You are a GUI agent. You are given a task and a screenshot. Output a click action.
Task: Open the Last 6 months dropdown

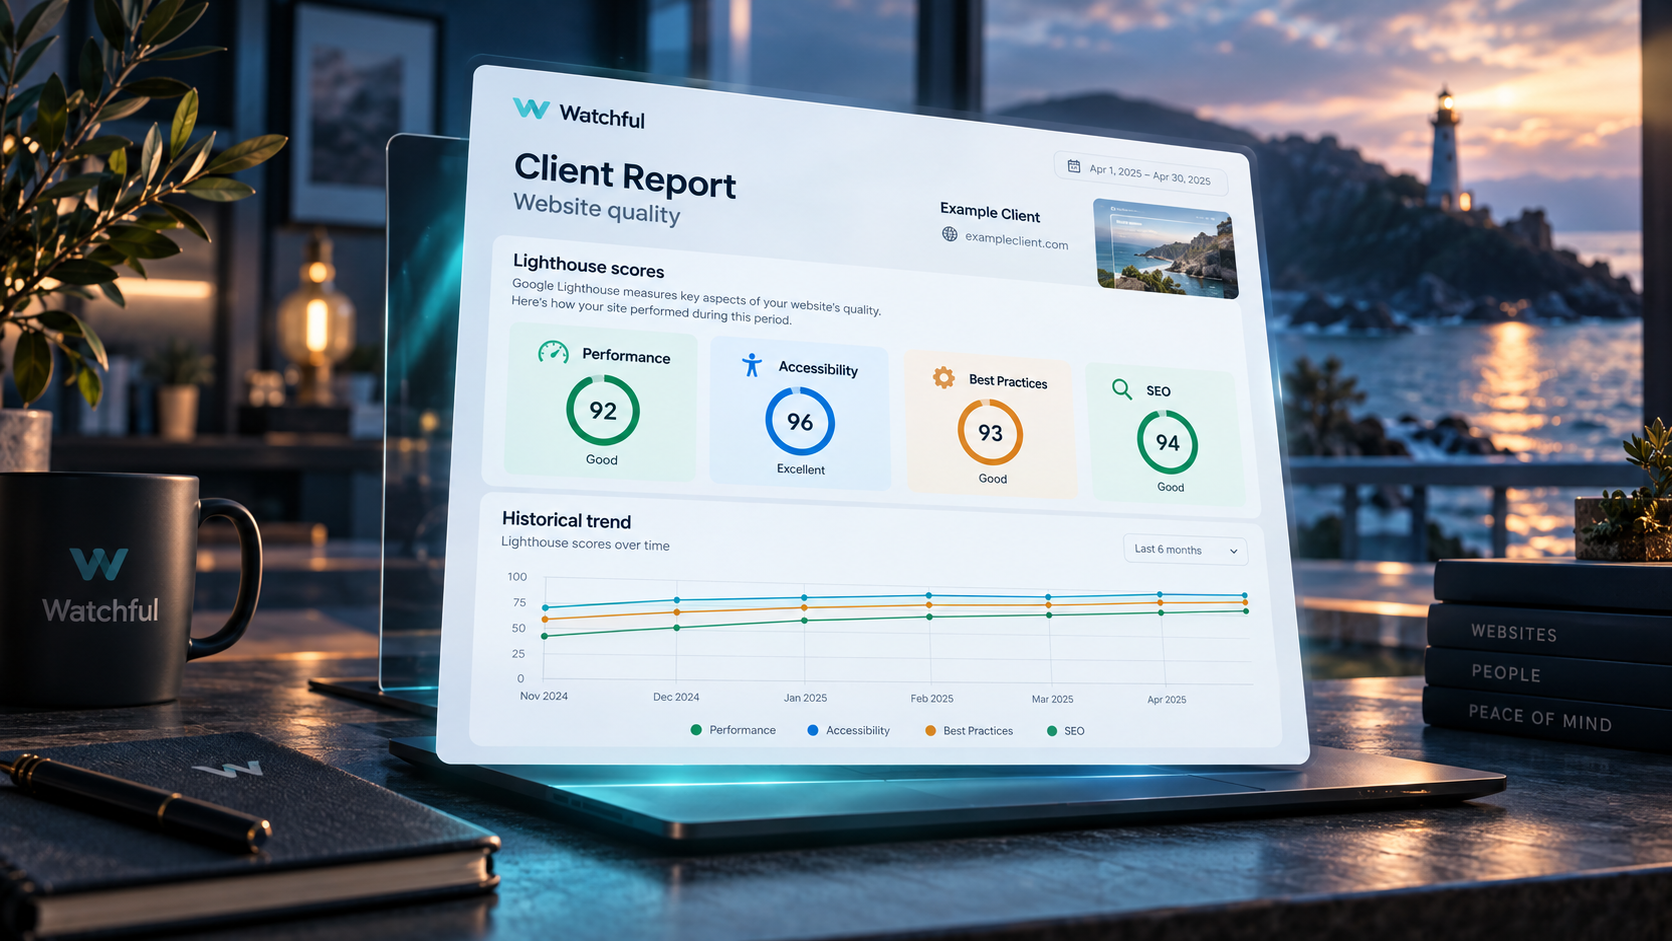(1185, 550)
